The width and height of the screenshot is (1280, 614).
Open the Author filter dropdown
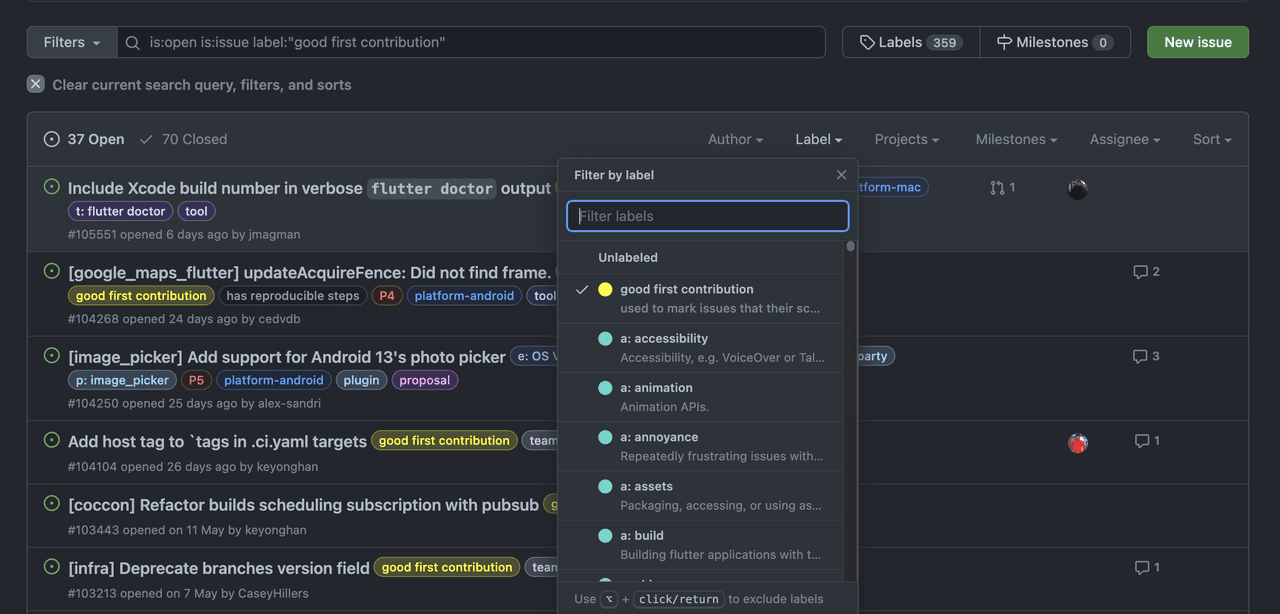(735, 139)
